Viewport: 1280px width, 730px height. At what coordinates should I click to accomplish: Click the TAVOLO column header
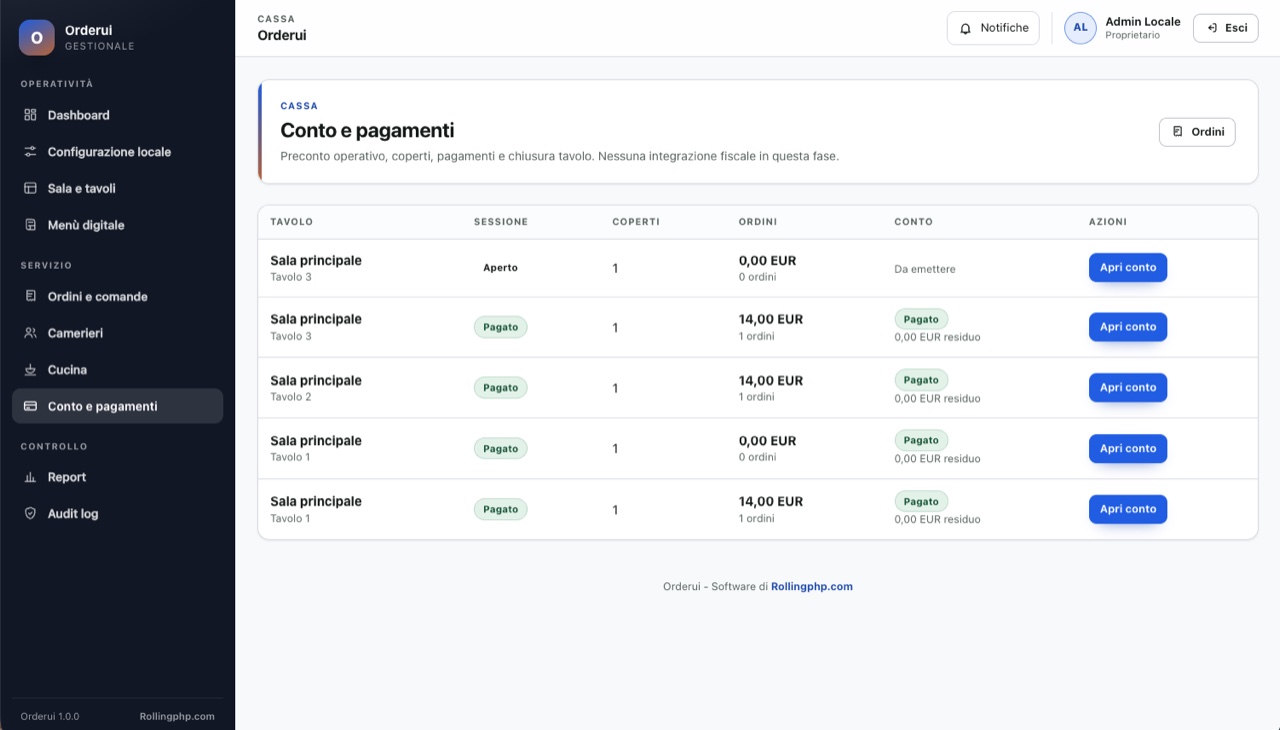pyautogui.click(x=292, y=222)
